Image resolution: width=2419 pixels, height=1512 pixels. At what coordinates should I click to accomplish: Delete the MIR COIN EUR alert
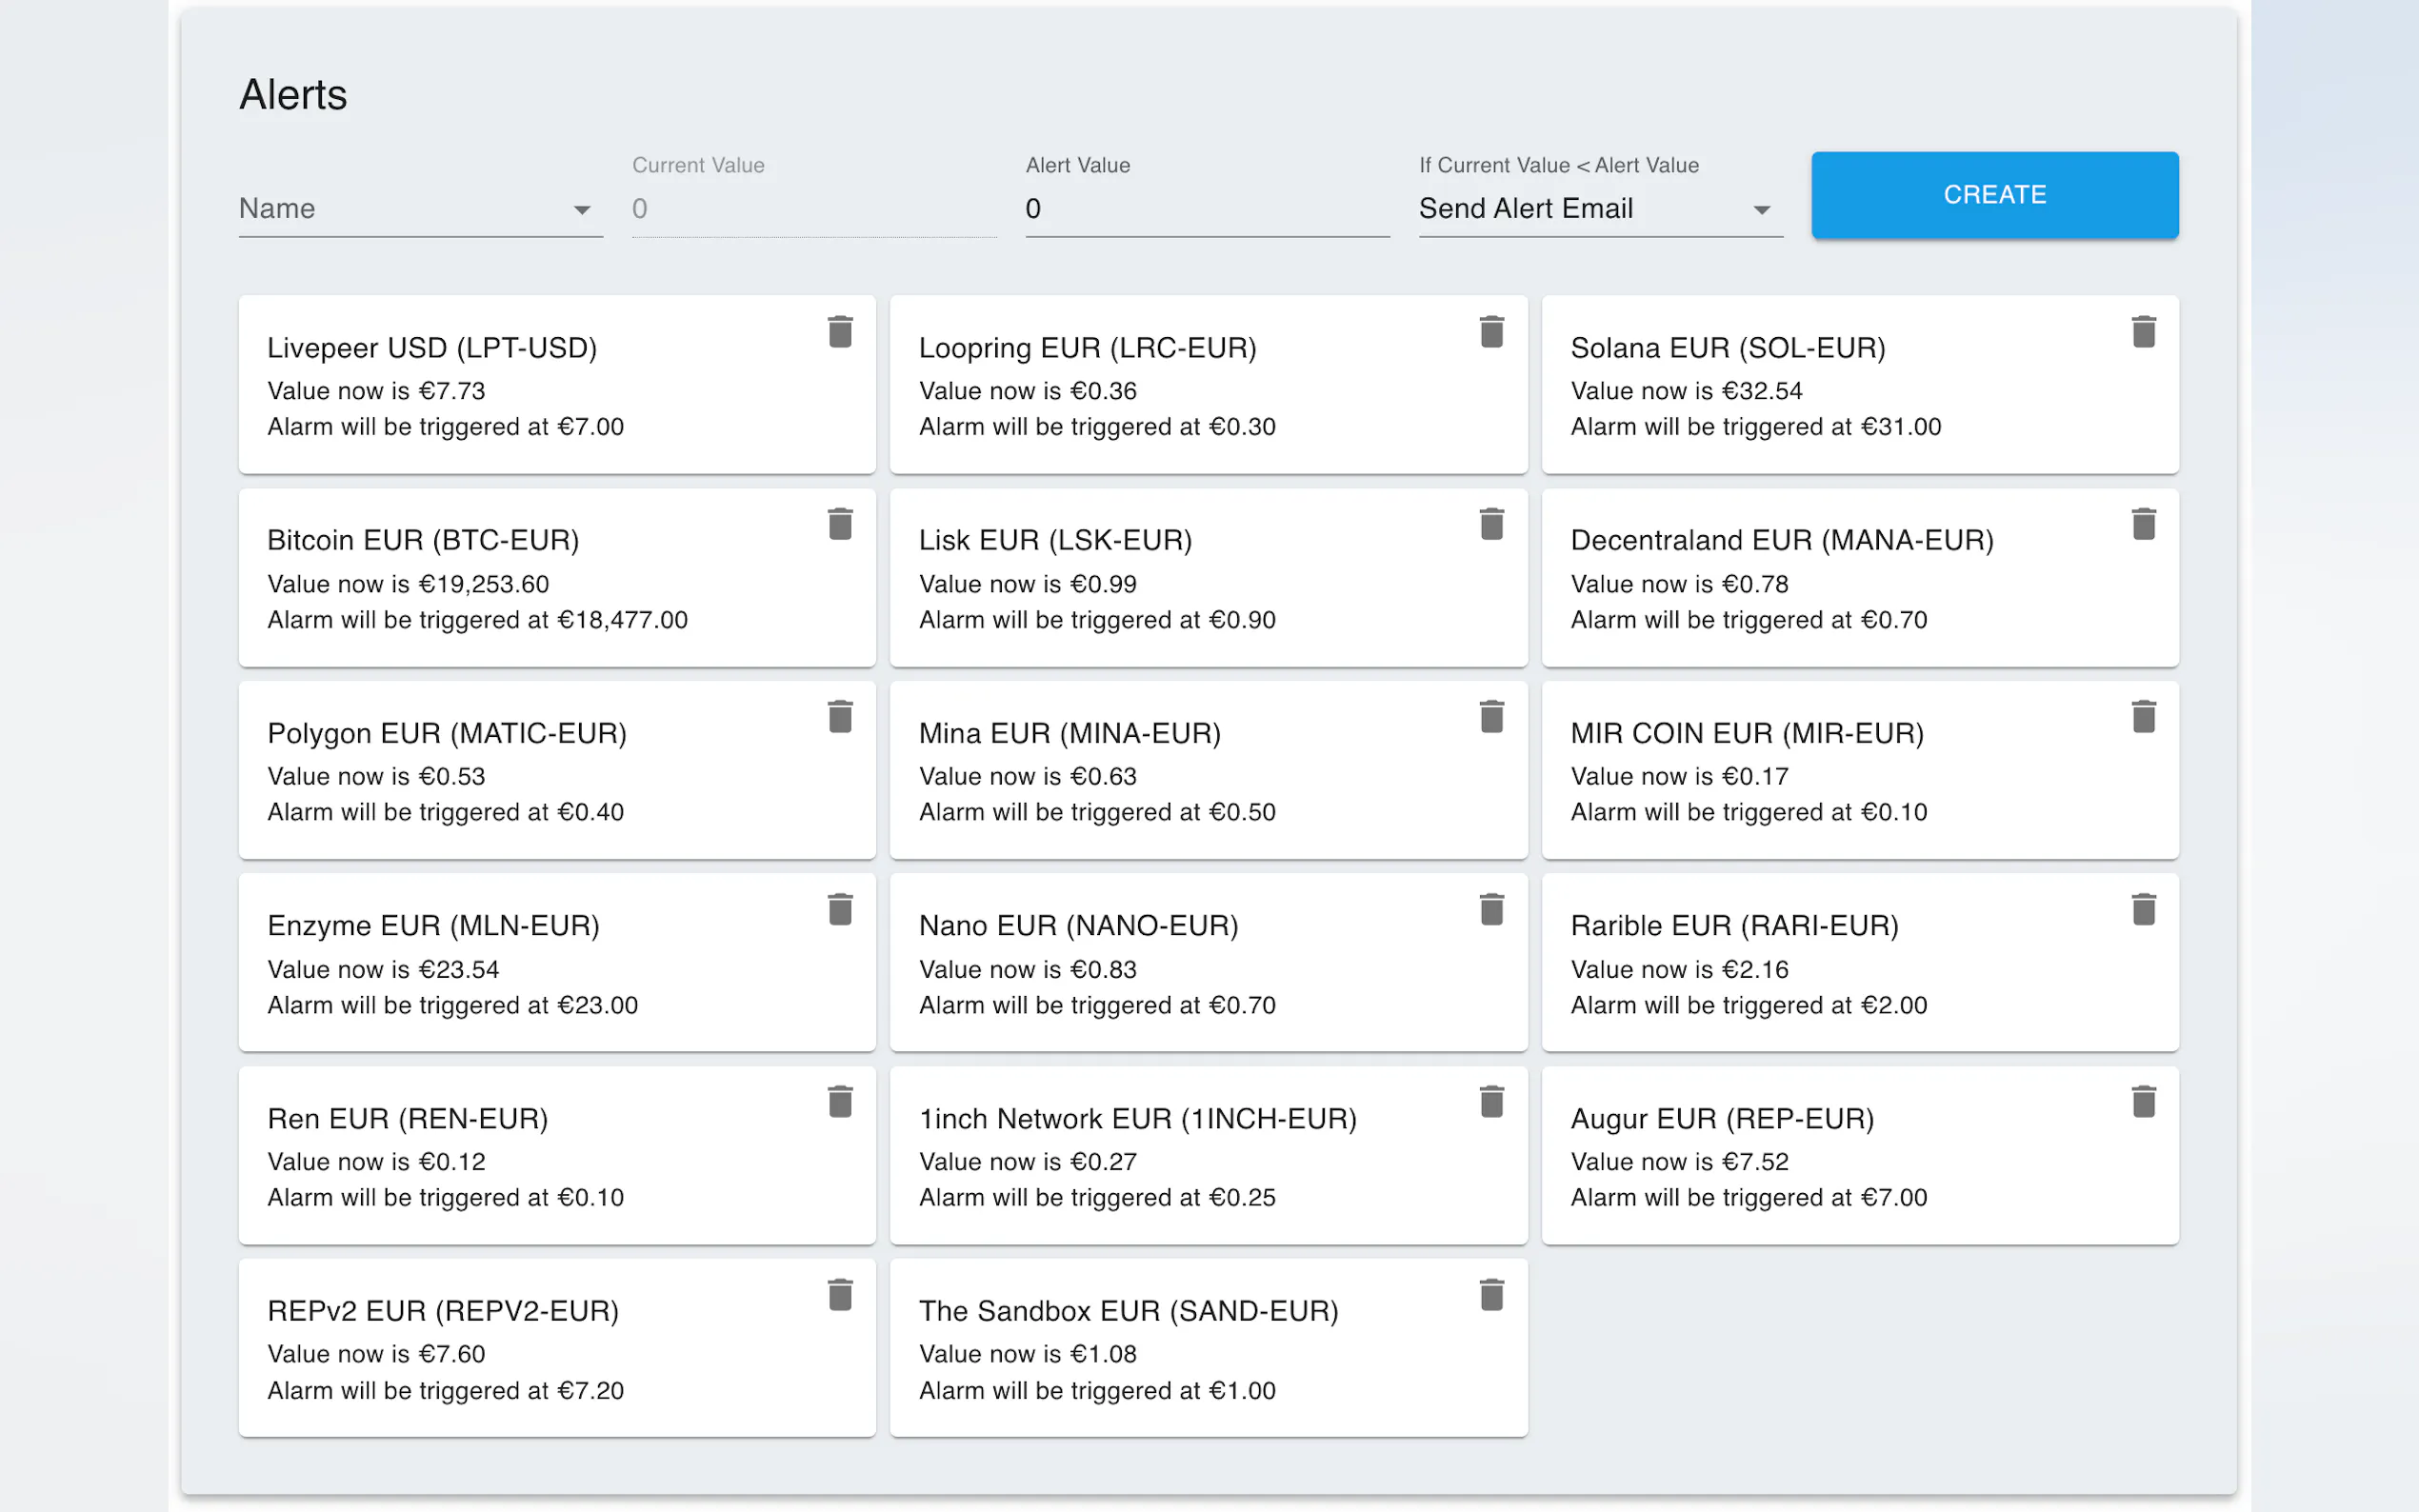click(2143, 717)
